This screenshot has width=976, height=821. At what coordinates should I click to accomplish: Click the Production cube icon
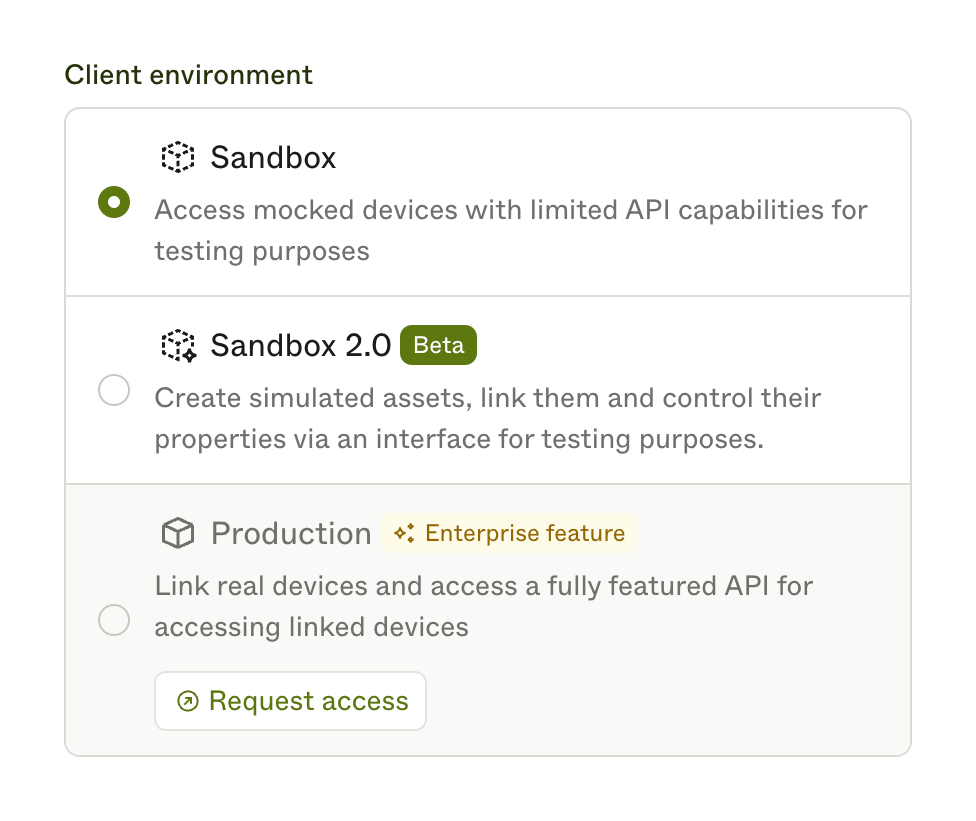[x=177, y=533]
